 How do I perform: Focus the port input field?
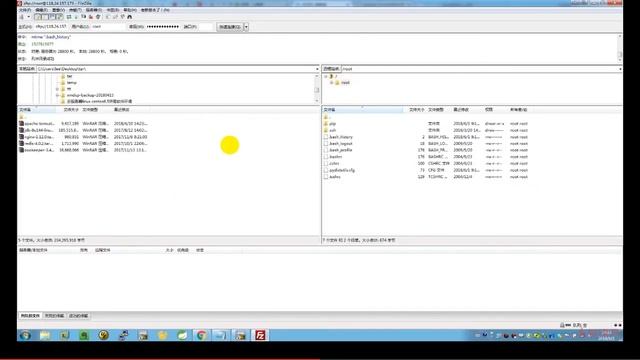(206, 27)
